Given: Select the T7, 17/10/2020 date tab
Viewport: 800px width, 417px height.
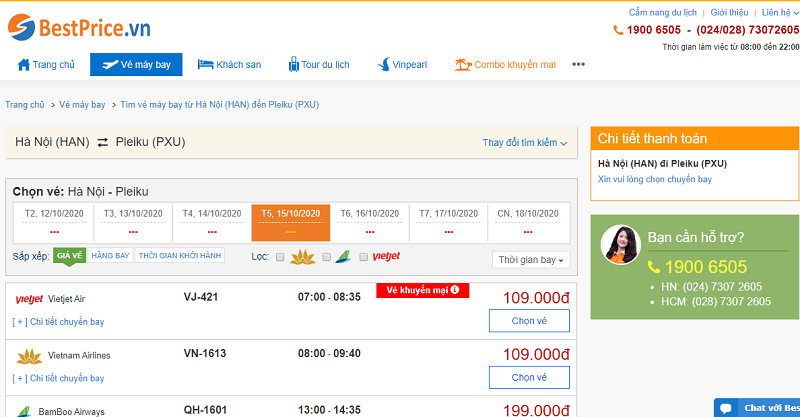Looking at the screenshot, I should point(448,223).
